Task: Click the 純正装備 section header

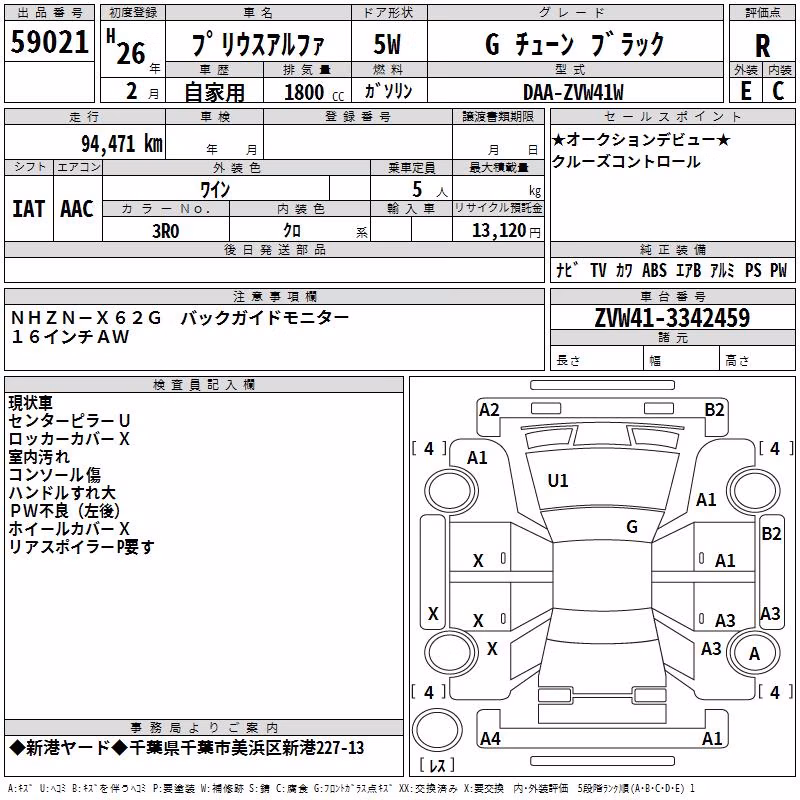Action: [672, 249]
